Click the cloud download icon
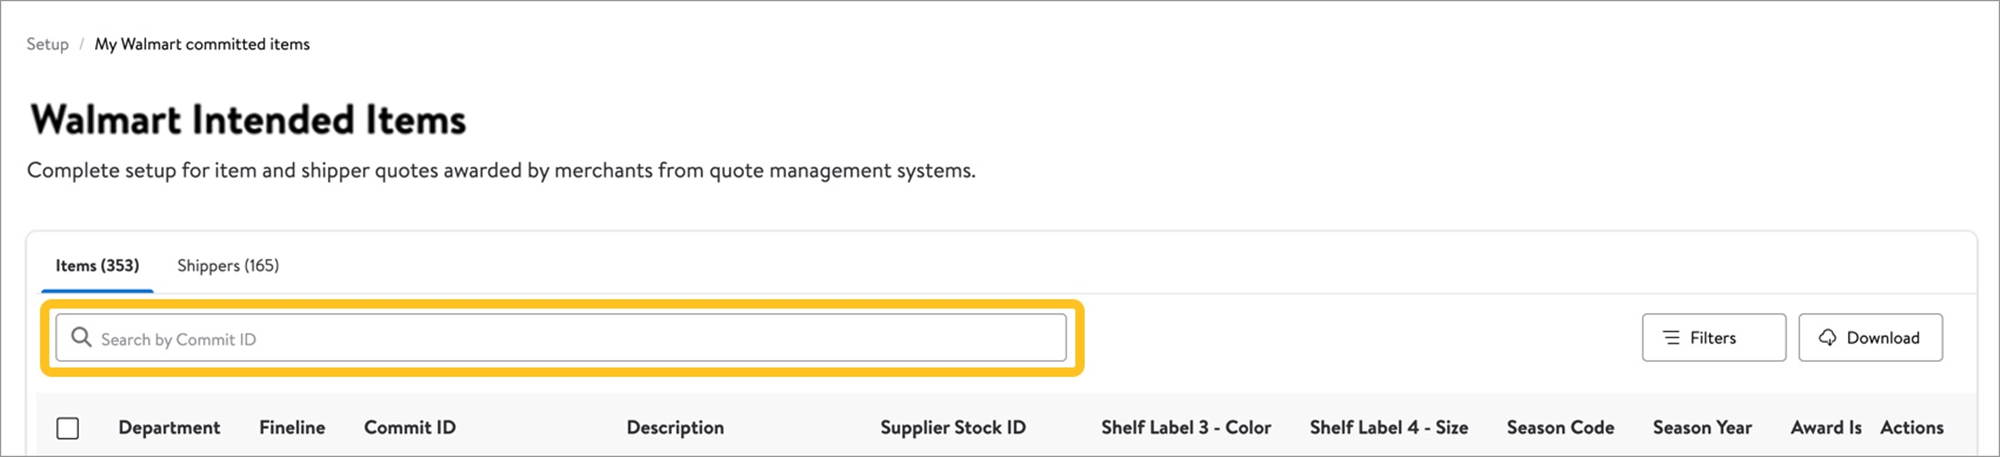 pos(1827,338)
